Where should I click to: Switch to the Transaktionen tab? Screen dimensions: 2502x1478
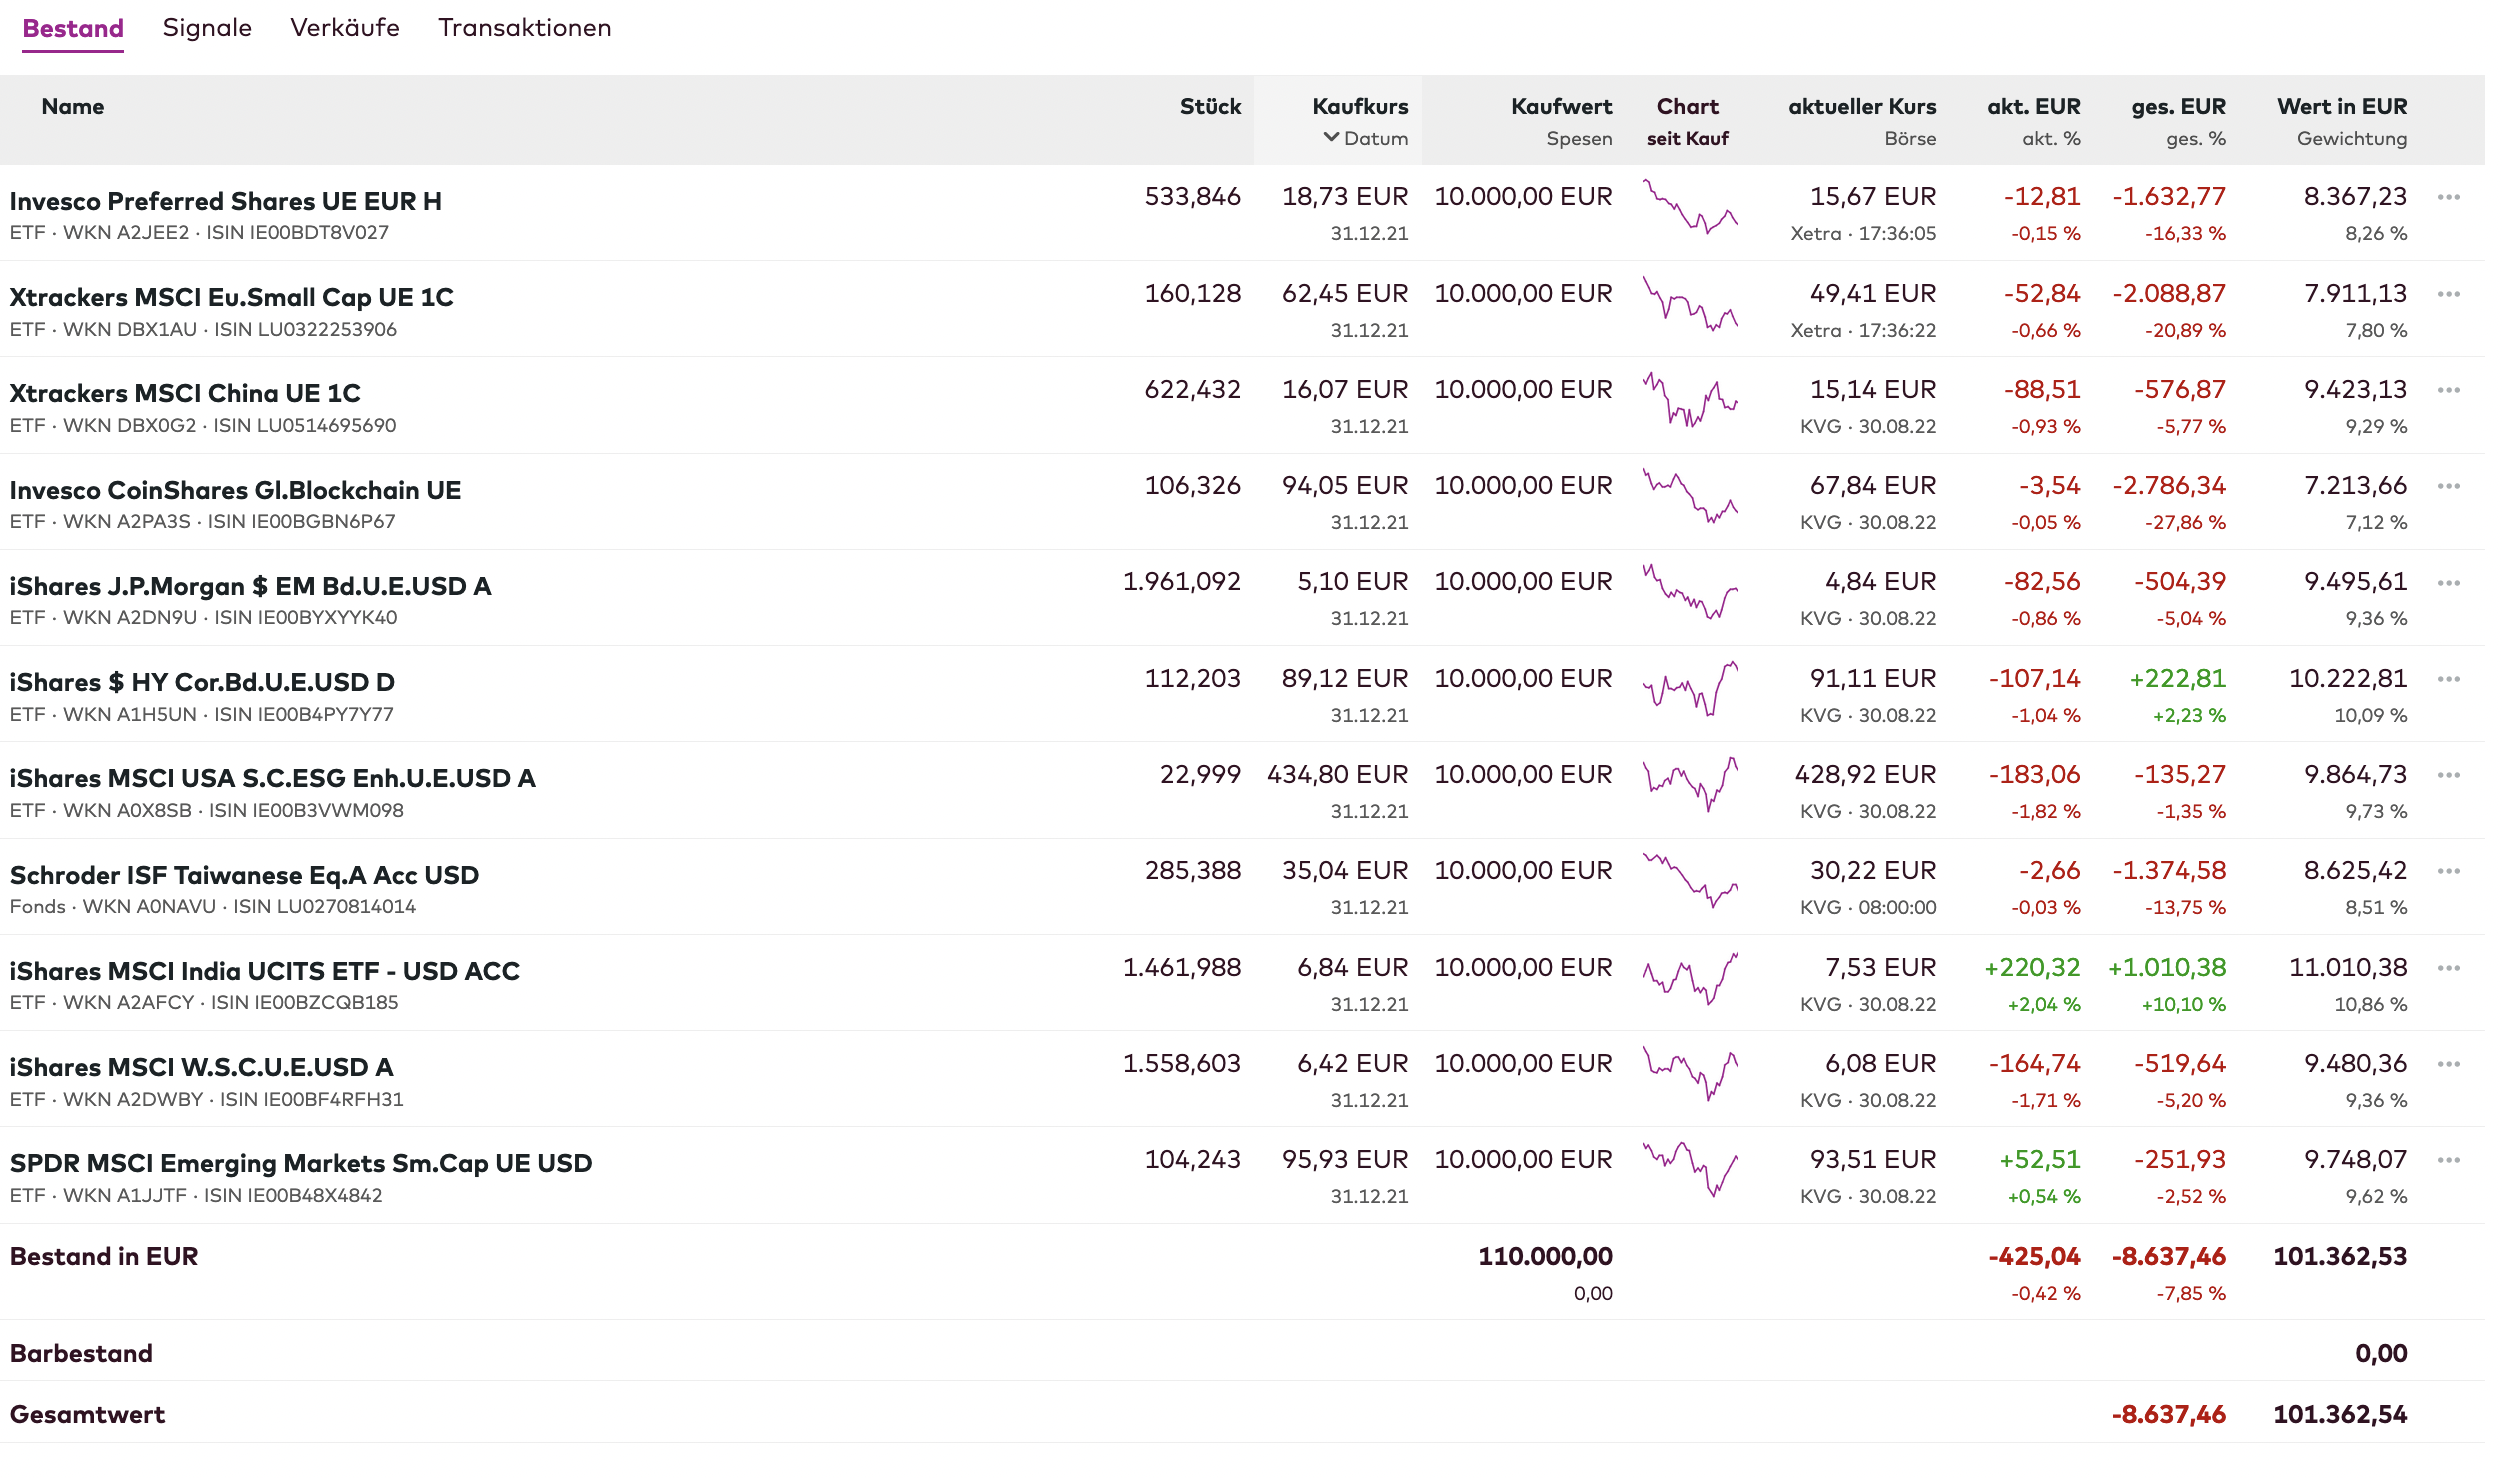[524, 28]
